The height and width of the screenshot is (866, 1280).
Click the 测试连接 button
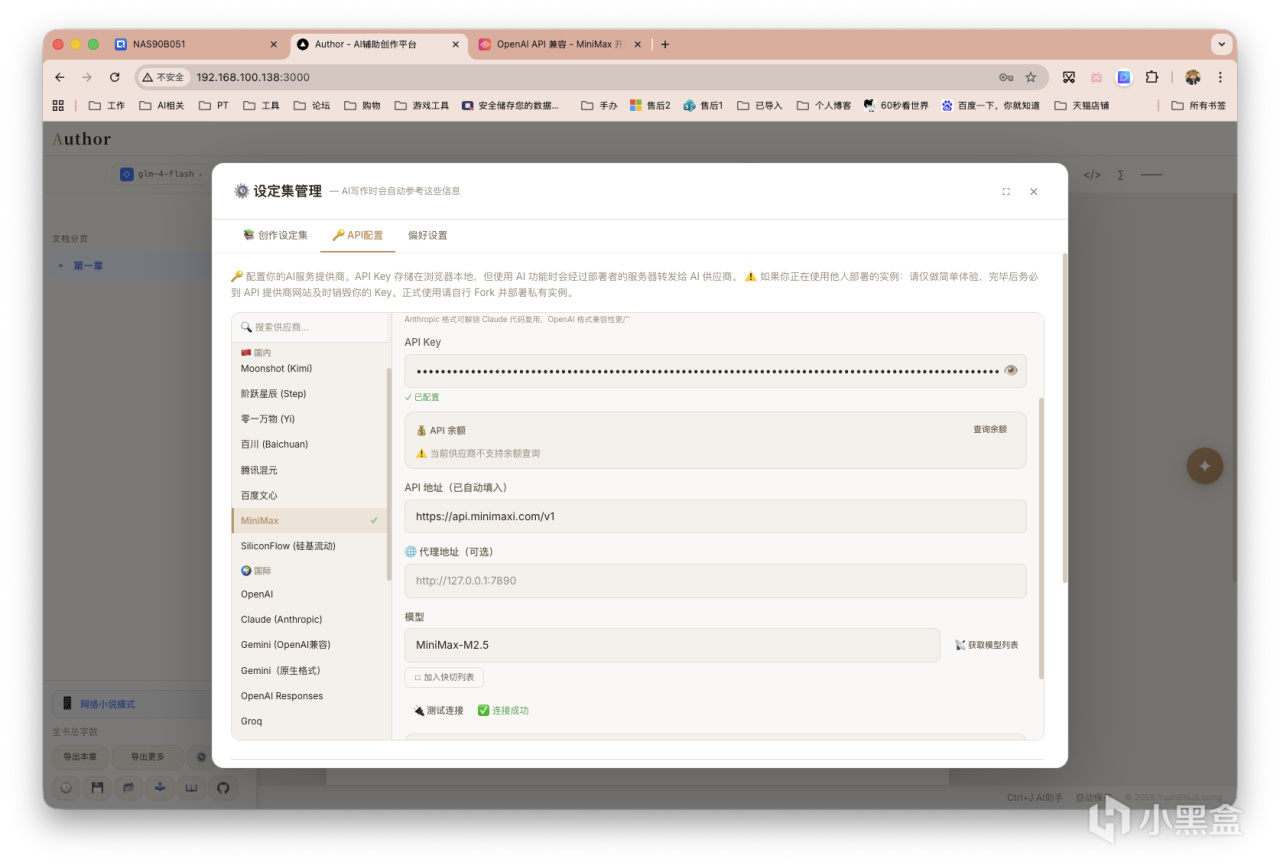[x=438, y=710]
